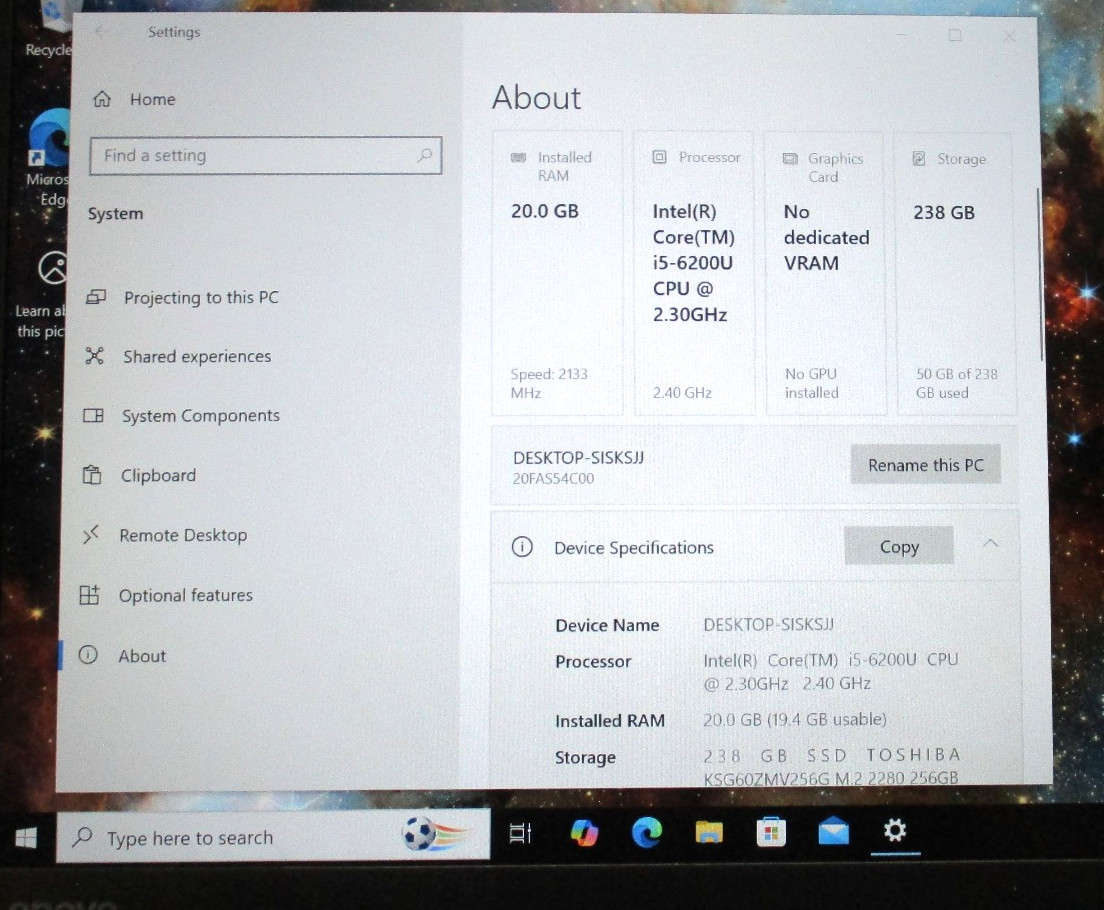
Task: Click the System heading in sidebar
Action: (x=115, y=213)
